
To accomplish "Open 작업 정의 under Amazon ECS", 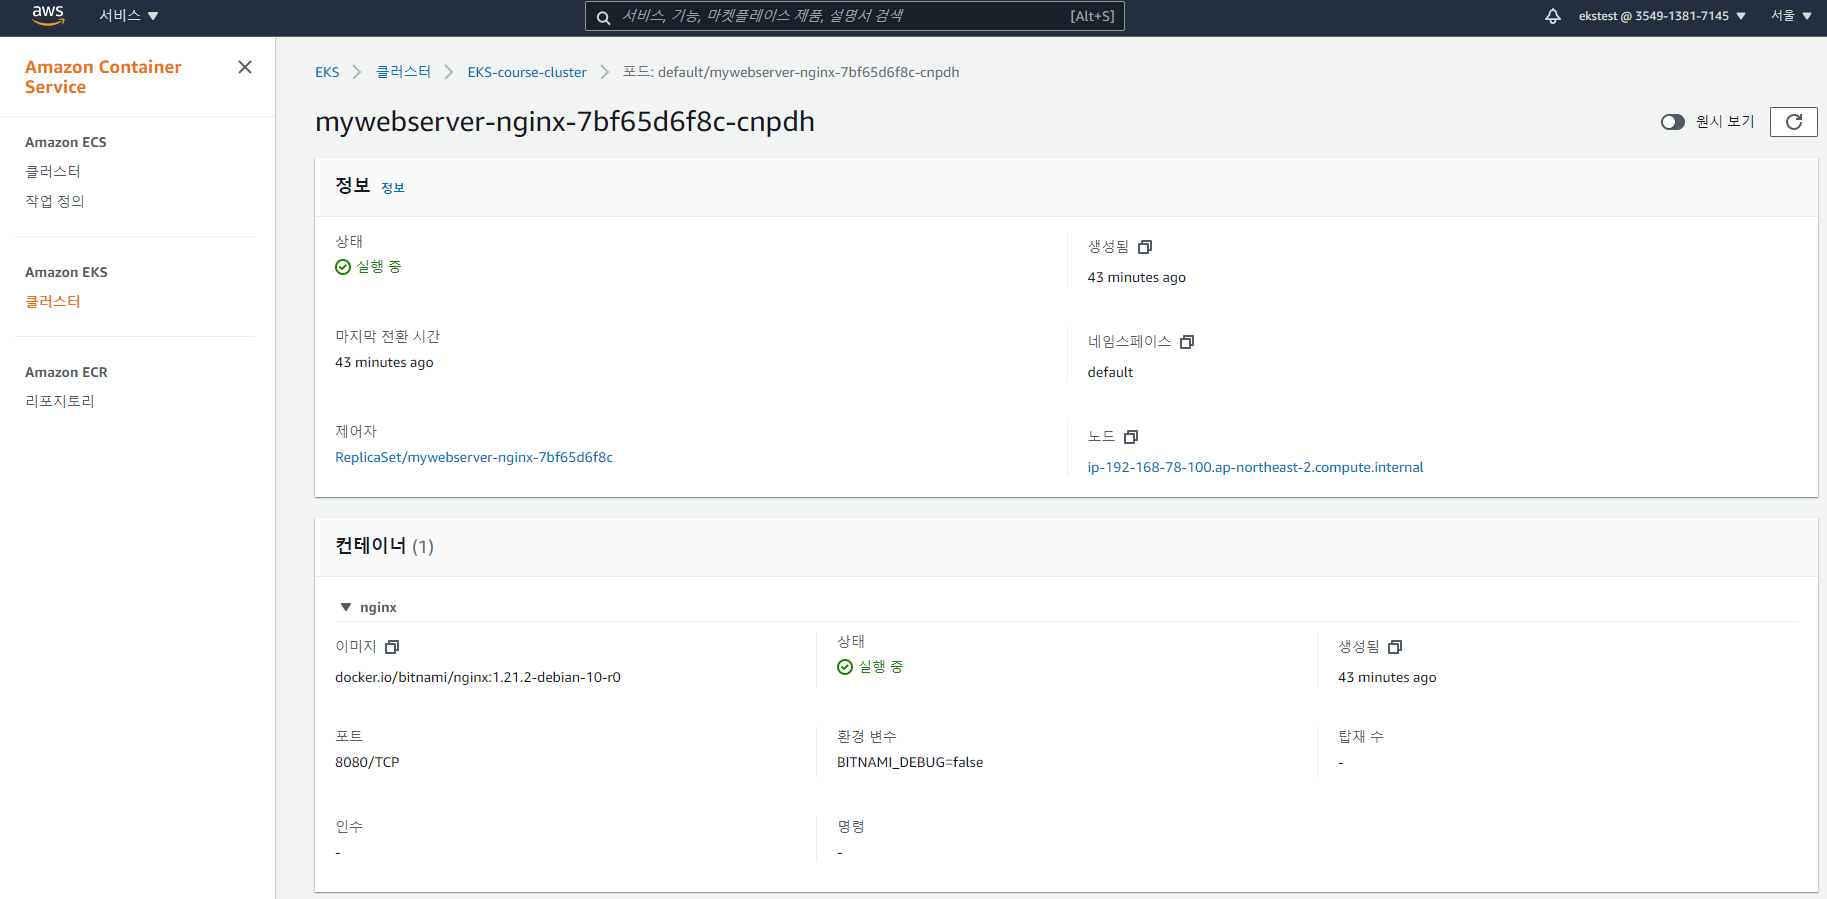I will point(55,201).
